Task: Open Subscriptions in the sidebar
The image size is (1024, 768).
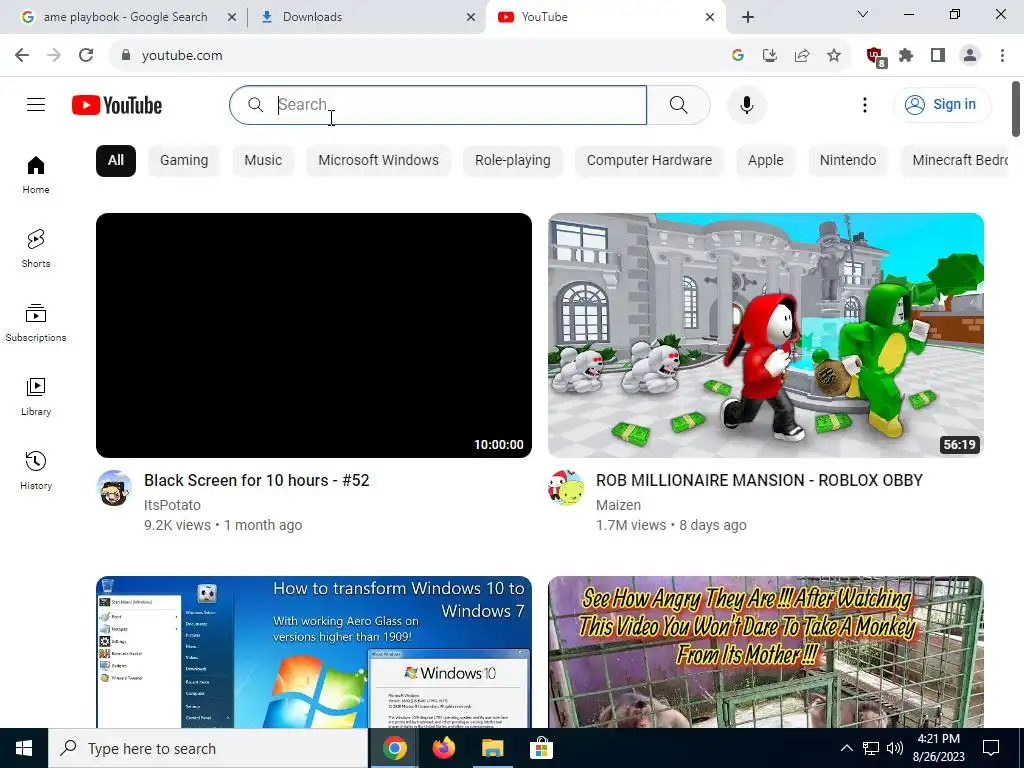Action: click(36, 323)
